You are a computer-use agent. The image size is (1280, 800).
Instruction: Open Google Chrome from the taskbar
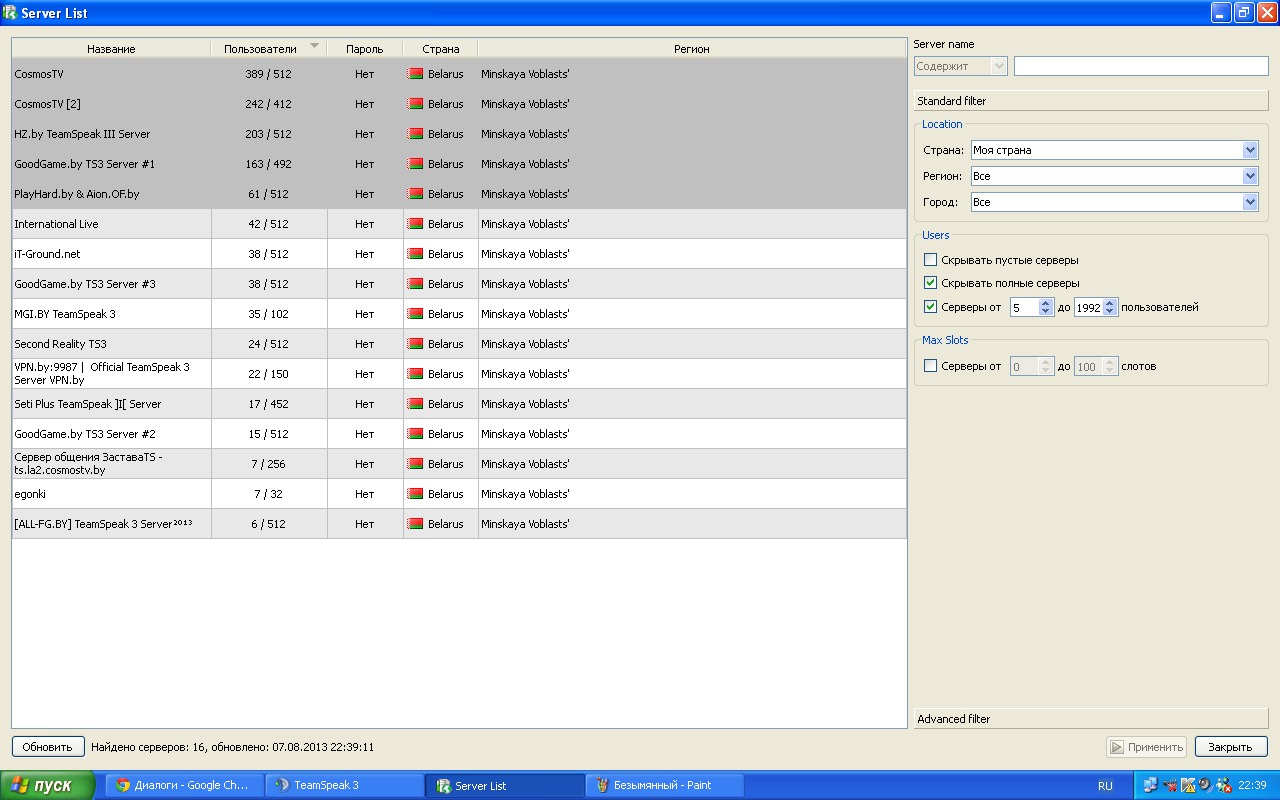click(184, 786)
